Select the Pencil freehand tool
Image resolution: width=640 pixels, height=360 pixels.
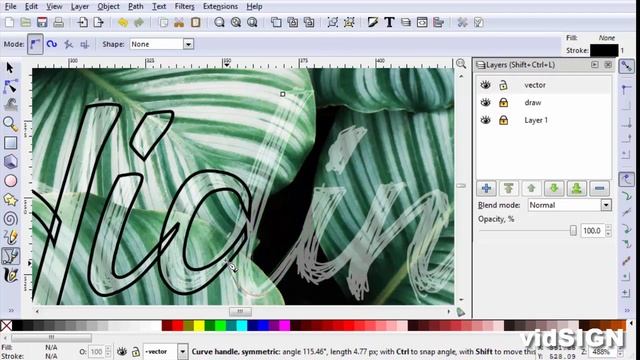10,237
